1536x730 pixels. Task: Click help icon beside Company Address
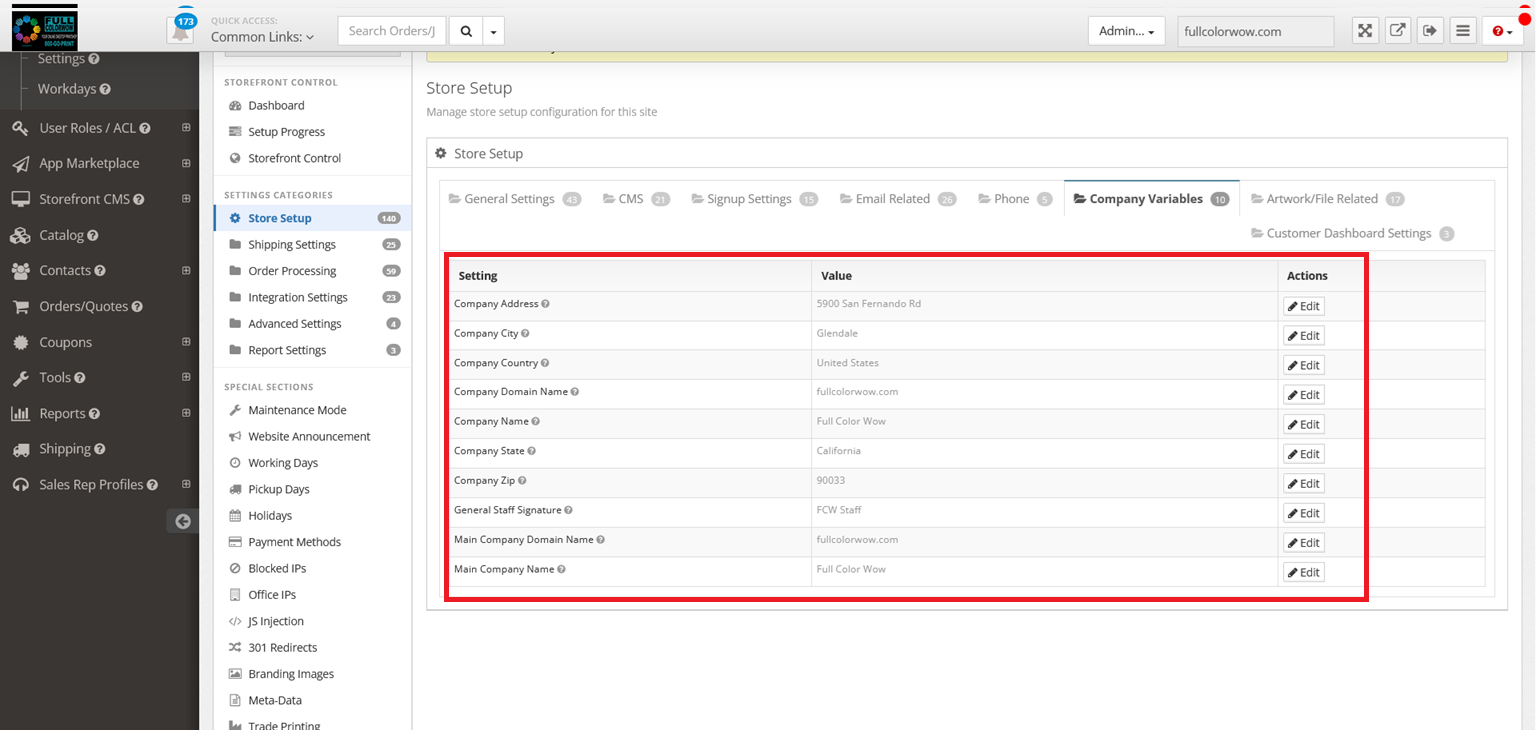[545, 303]
